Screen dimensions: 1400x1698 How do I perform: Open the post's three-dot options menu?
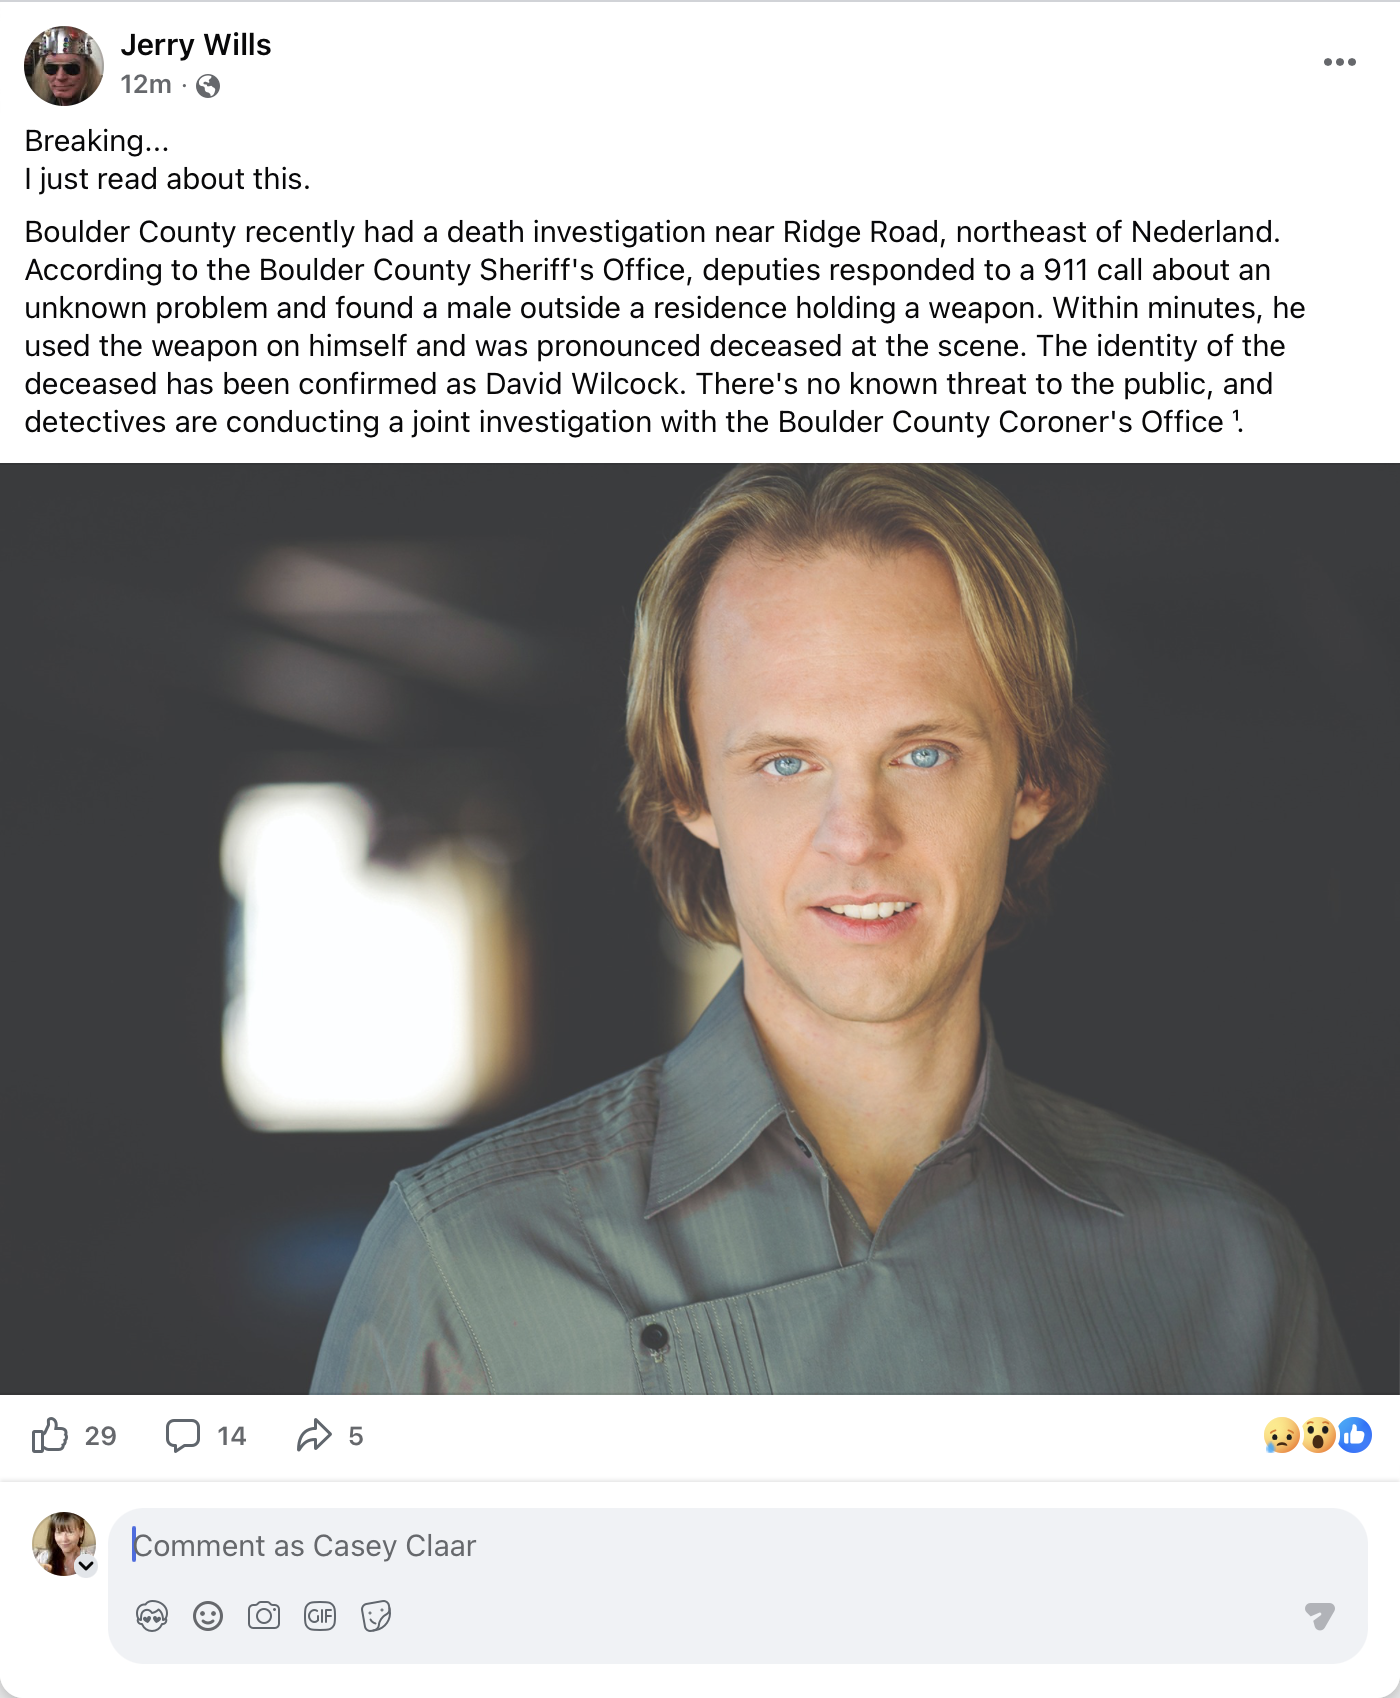tap(1339, 62)
